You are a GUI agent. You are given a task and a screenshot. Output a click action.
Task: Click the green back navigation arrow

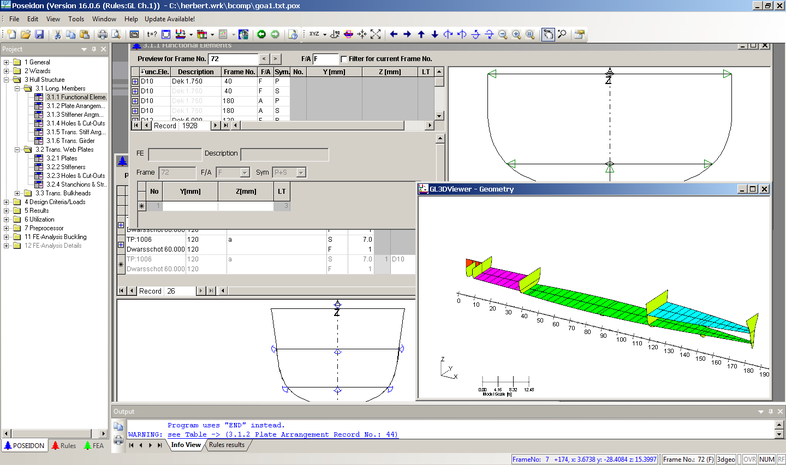(x=261, y=34)
